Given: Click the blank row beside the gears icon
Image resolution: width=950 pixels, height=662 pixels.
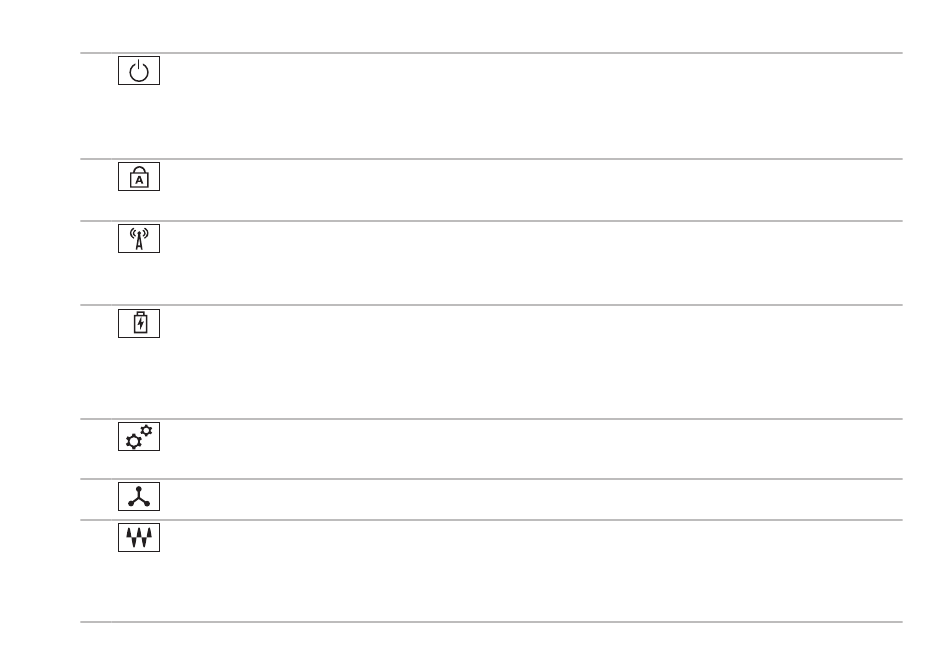Looking at the screenshot, I should coord(531,449).
